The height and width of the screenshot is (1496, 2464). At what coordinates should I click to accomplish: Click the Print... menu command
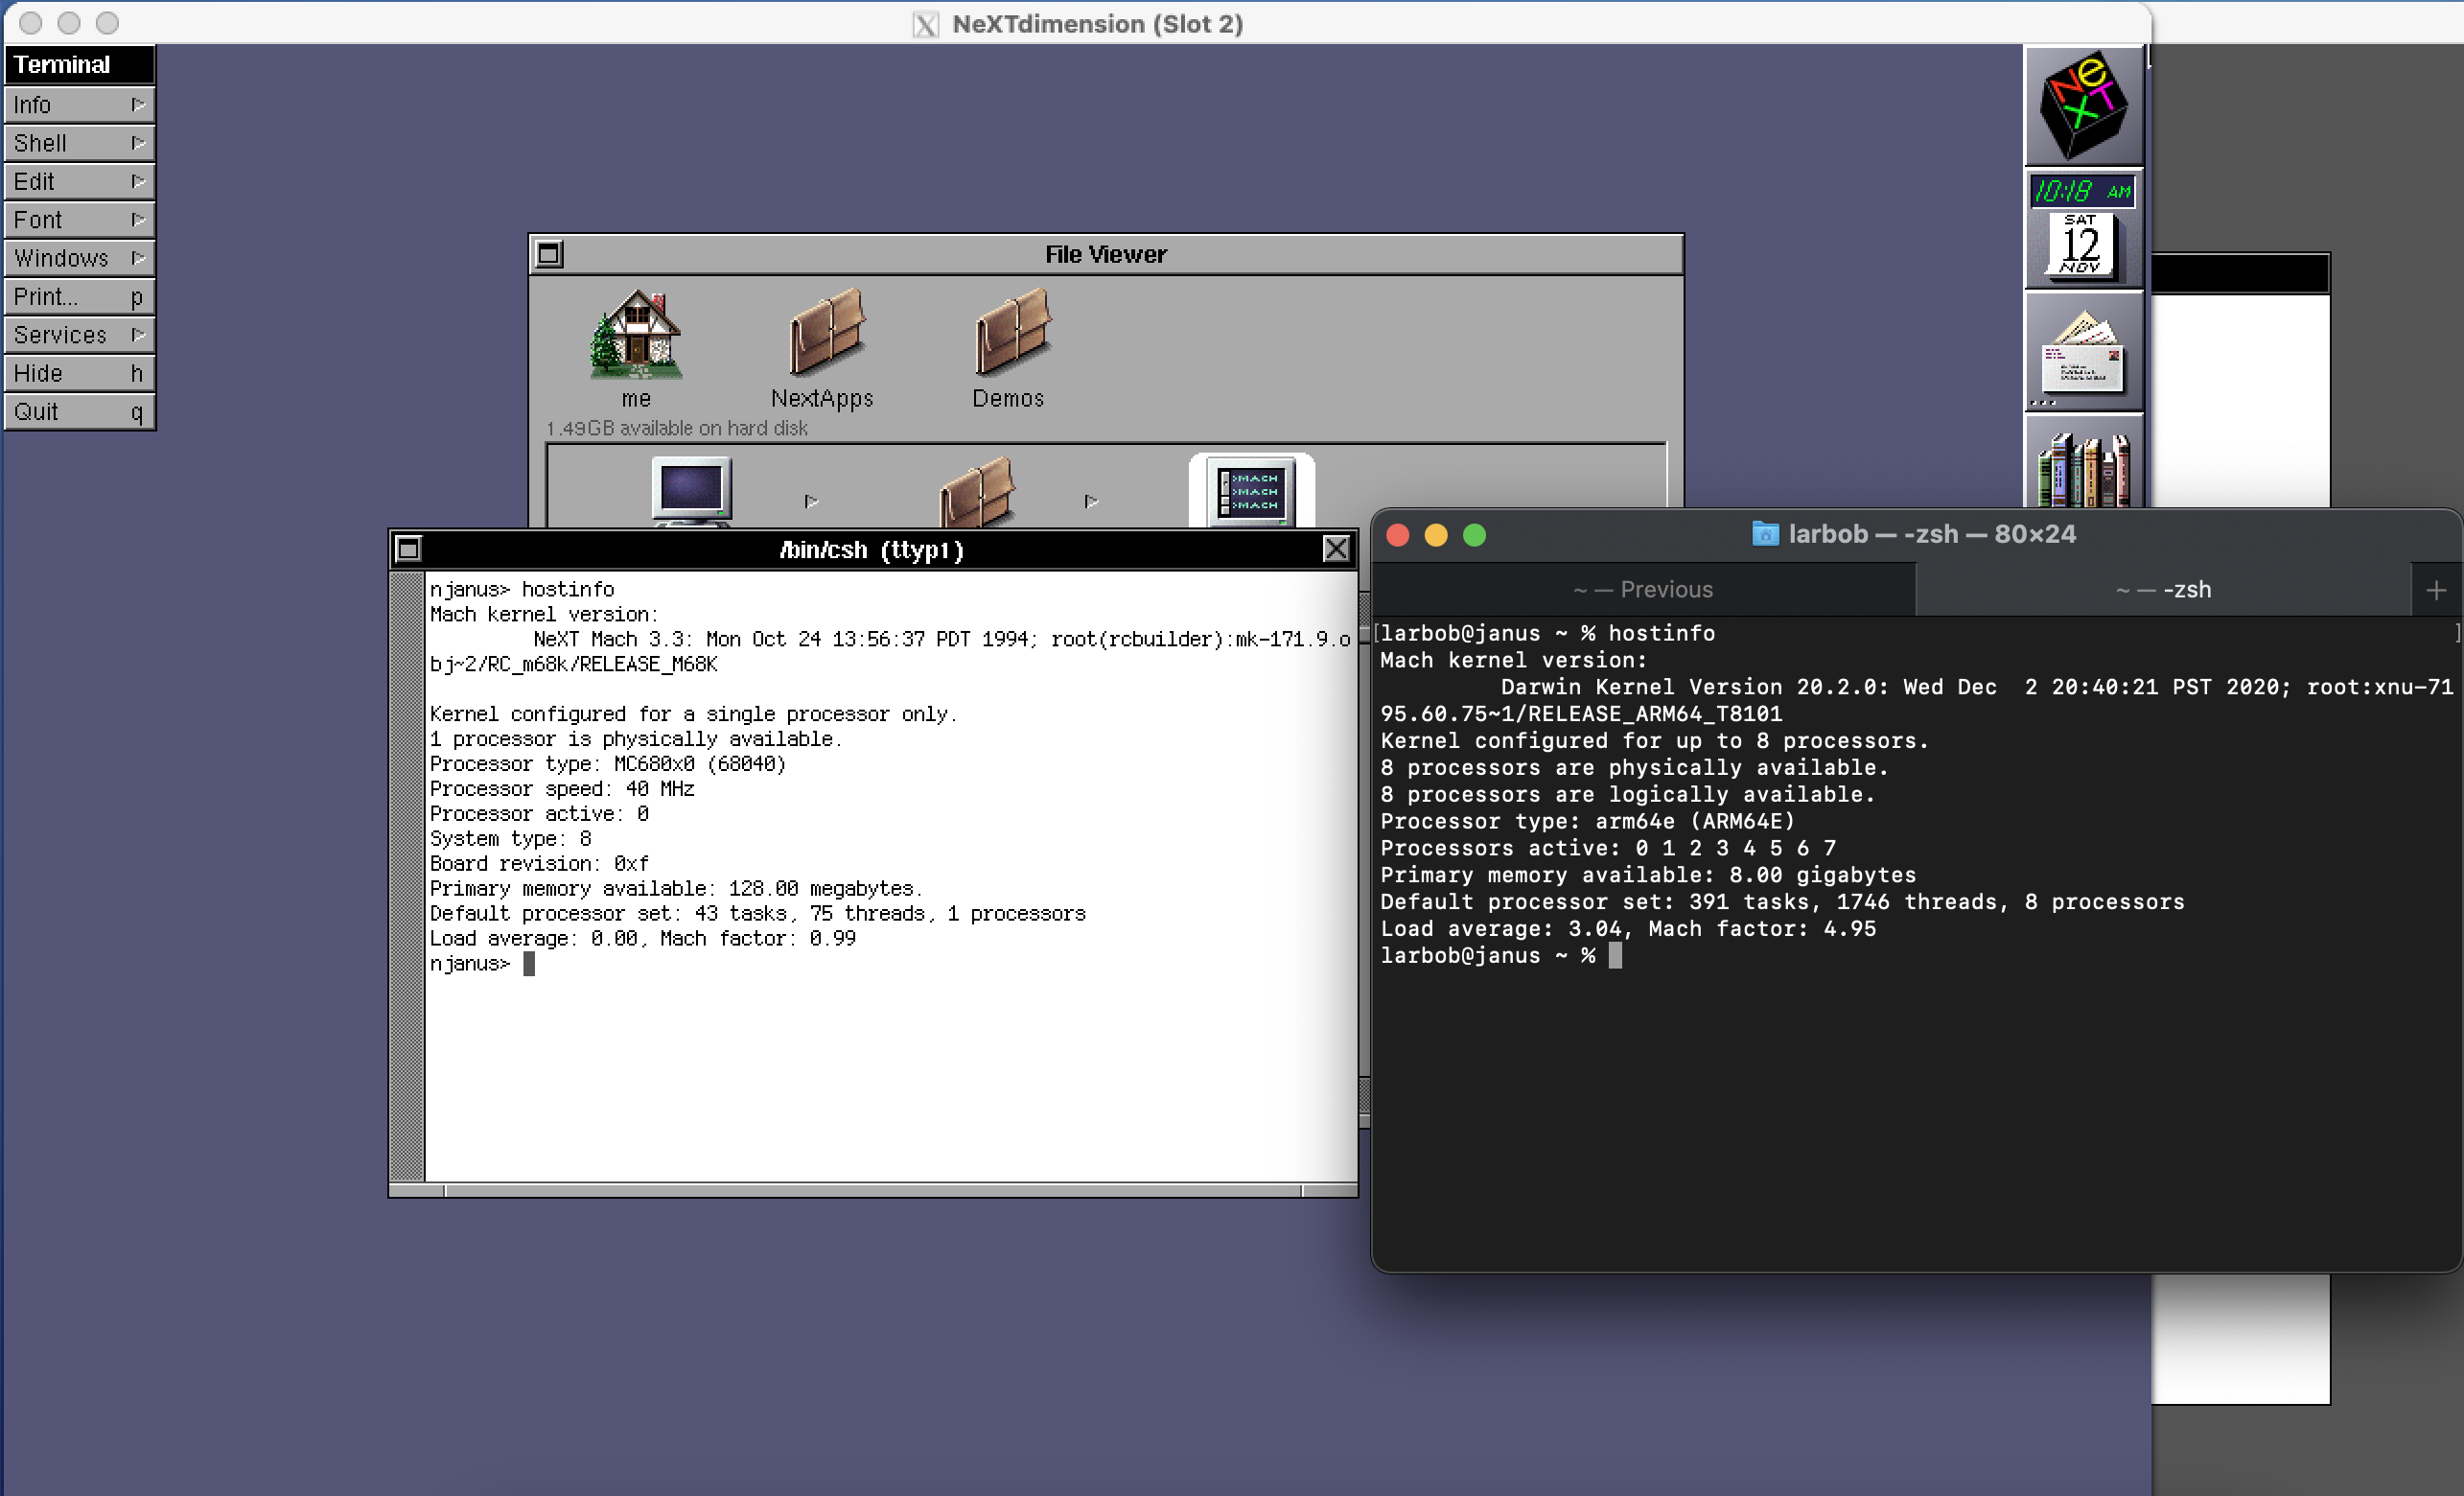(79, 297)
